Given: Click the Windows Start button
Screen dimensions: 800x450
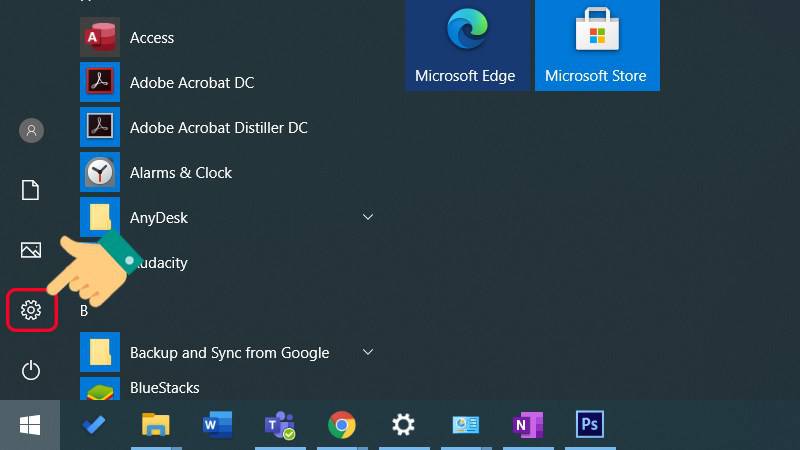Looking at the screenshot, I should coord(30,425).
